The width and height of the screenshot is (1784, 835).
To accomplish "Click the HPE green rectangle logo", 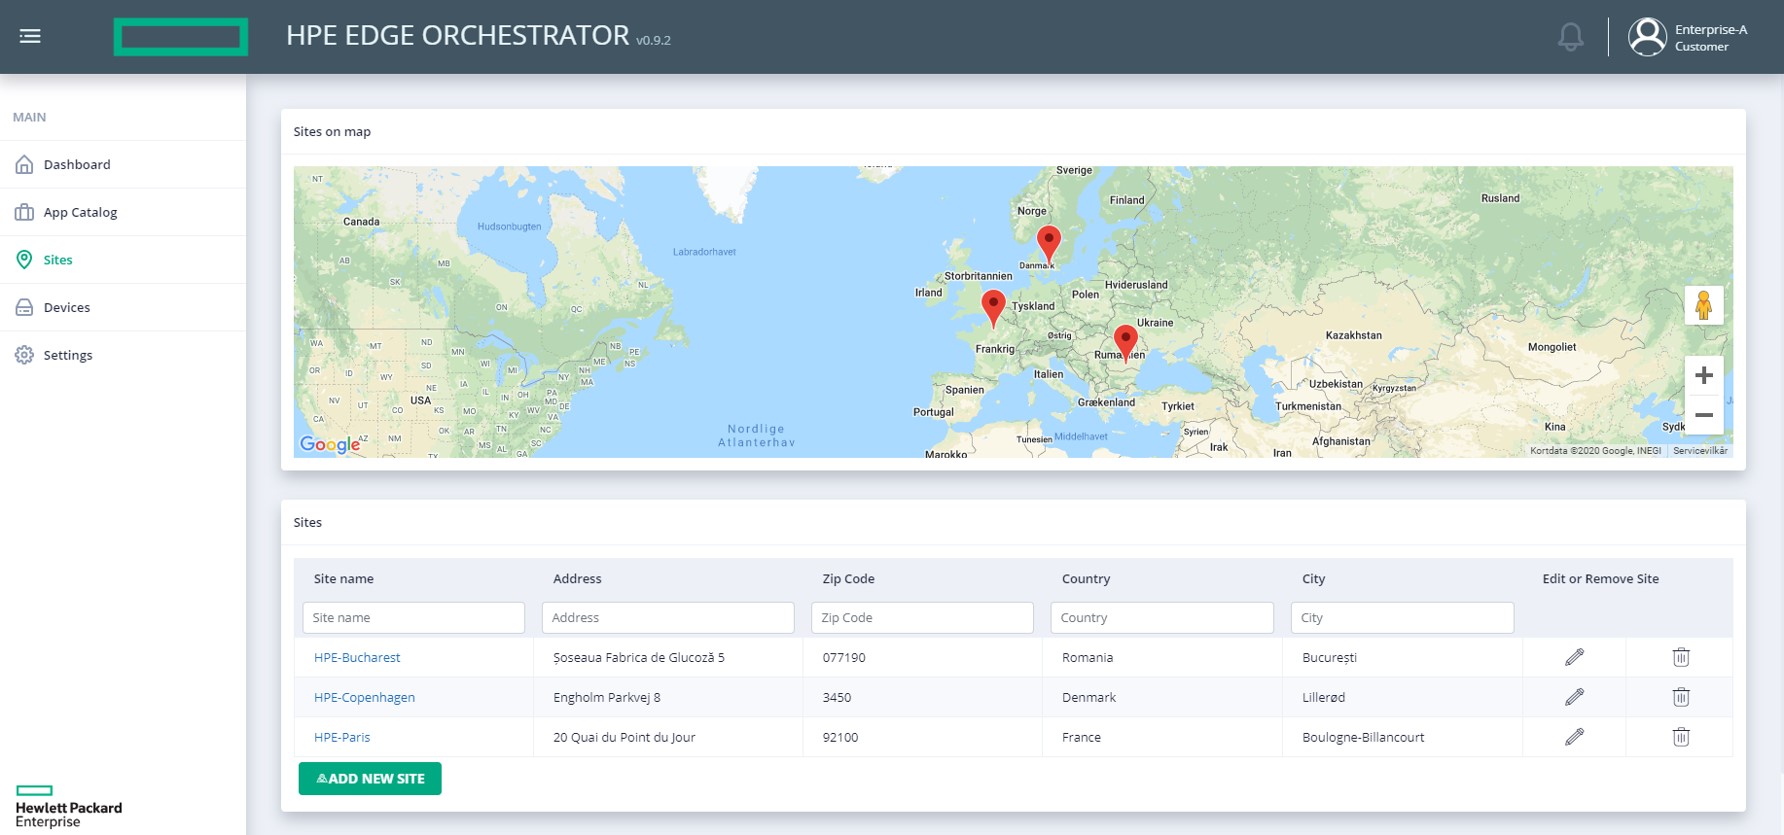I will click(181, 37).
